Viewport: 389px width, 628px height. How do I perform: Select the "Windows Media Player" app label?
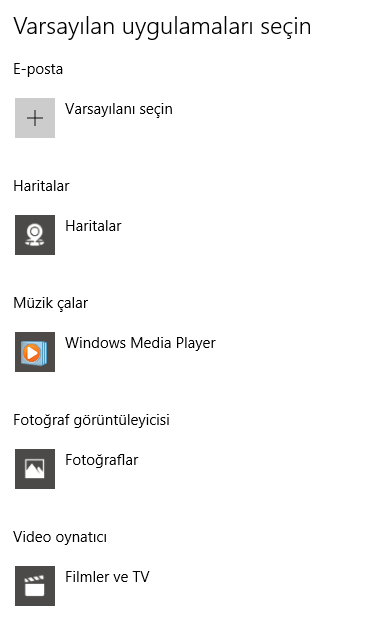[140, 343]
